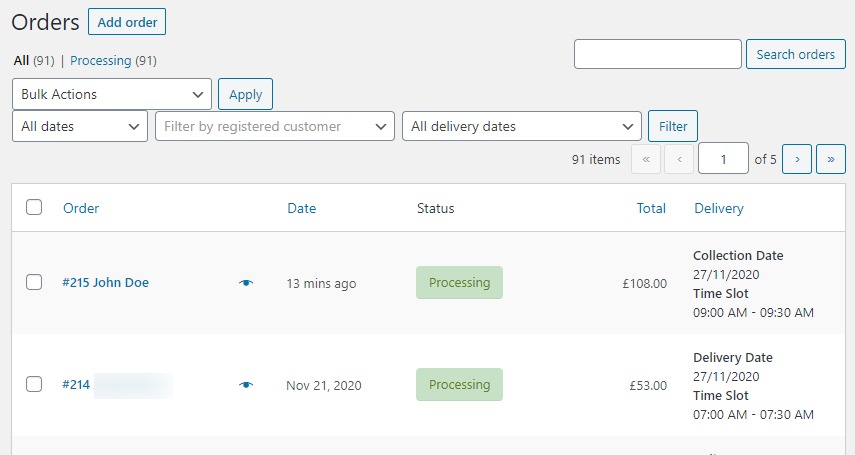Focus the search orders text field
855x455 pixels.
[x=658, y=54]
